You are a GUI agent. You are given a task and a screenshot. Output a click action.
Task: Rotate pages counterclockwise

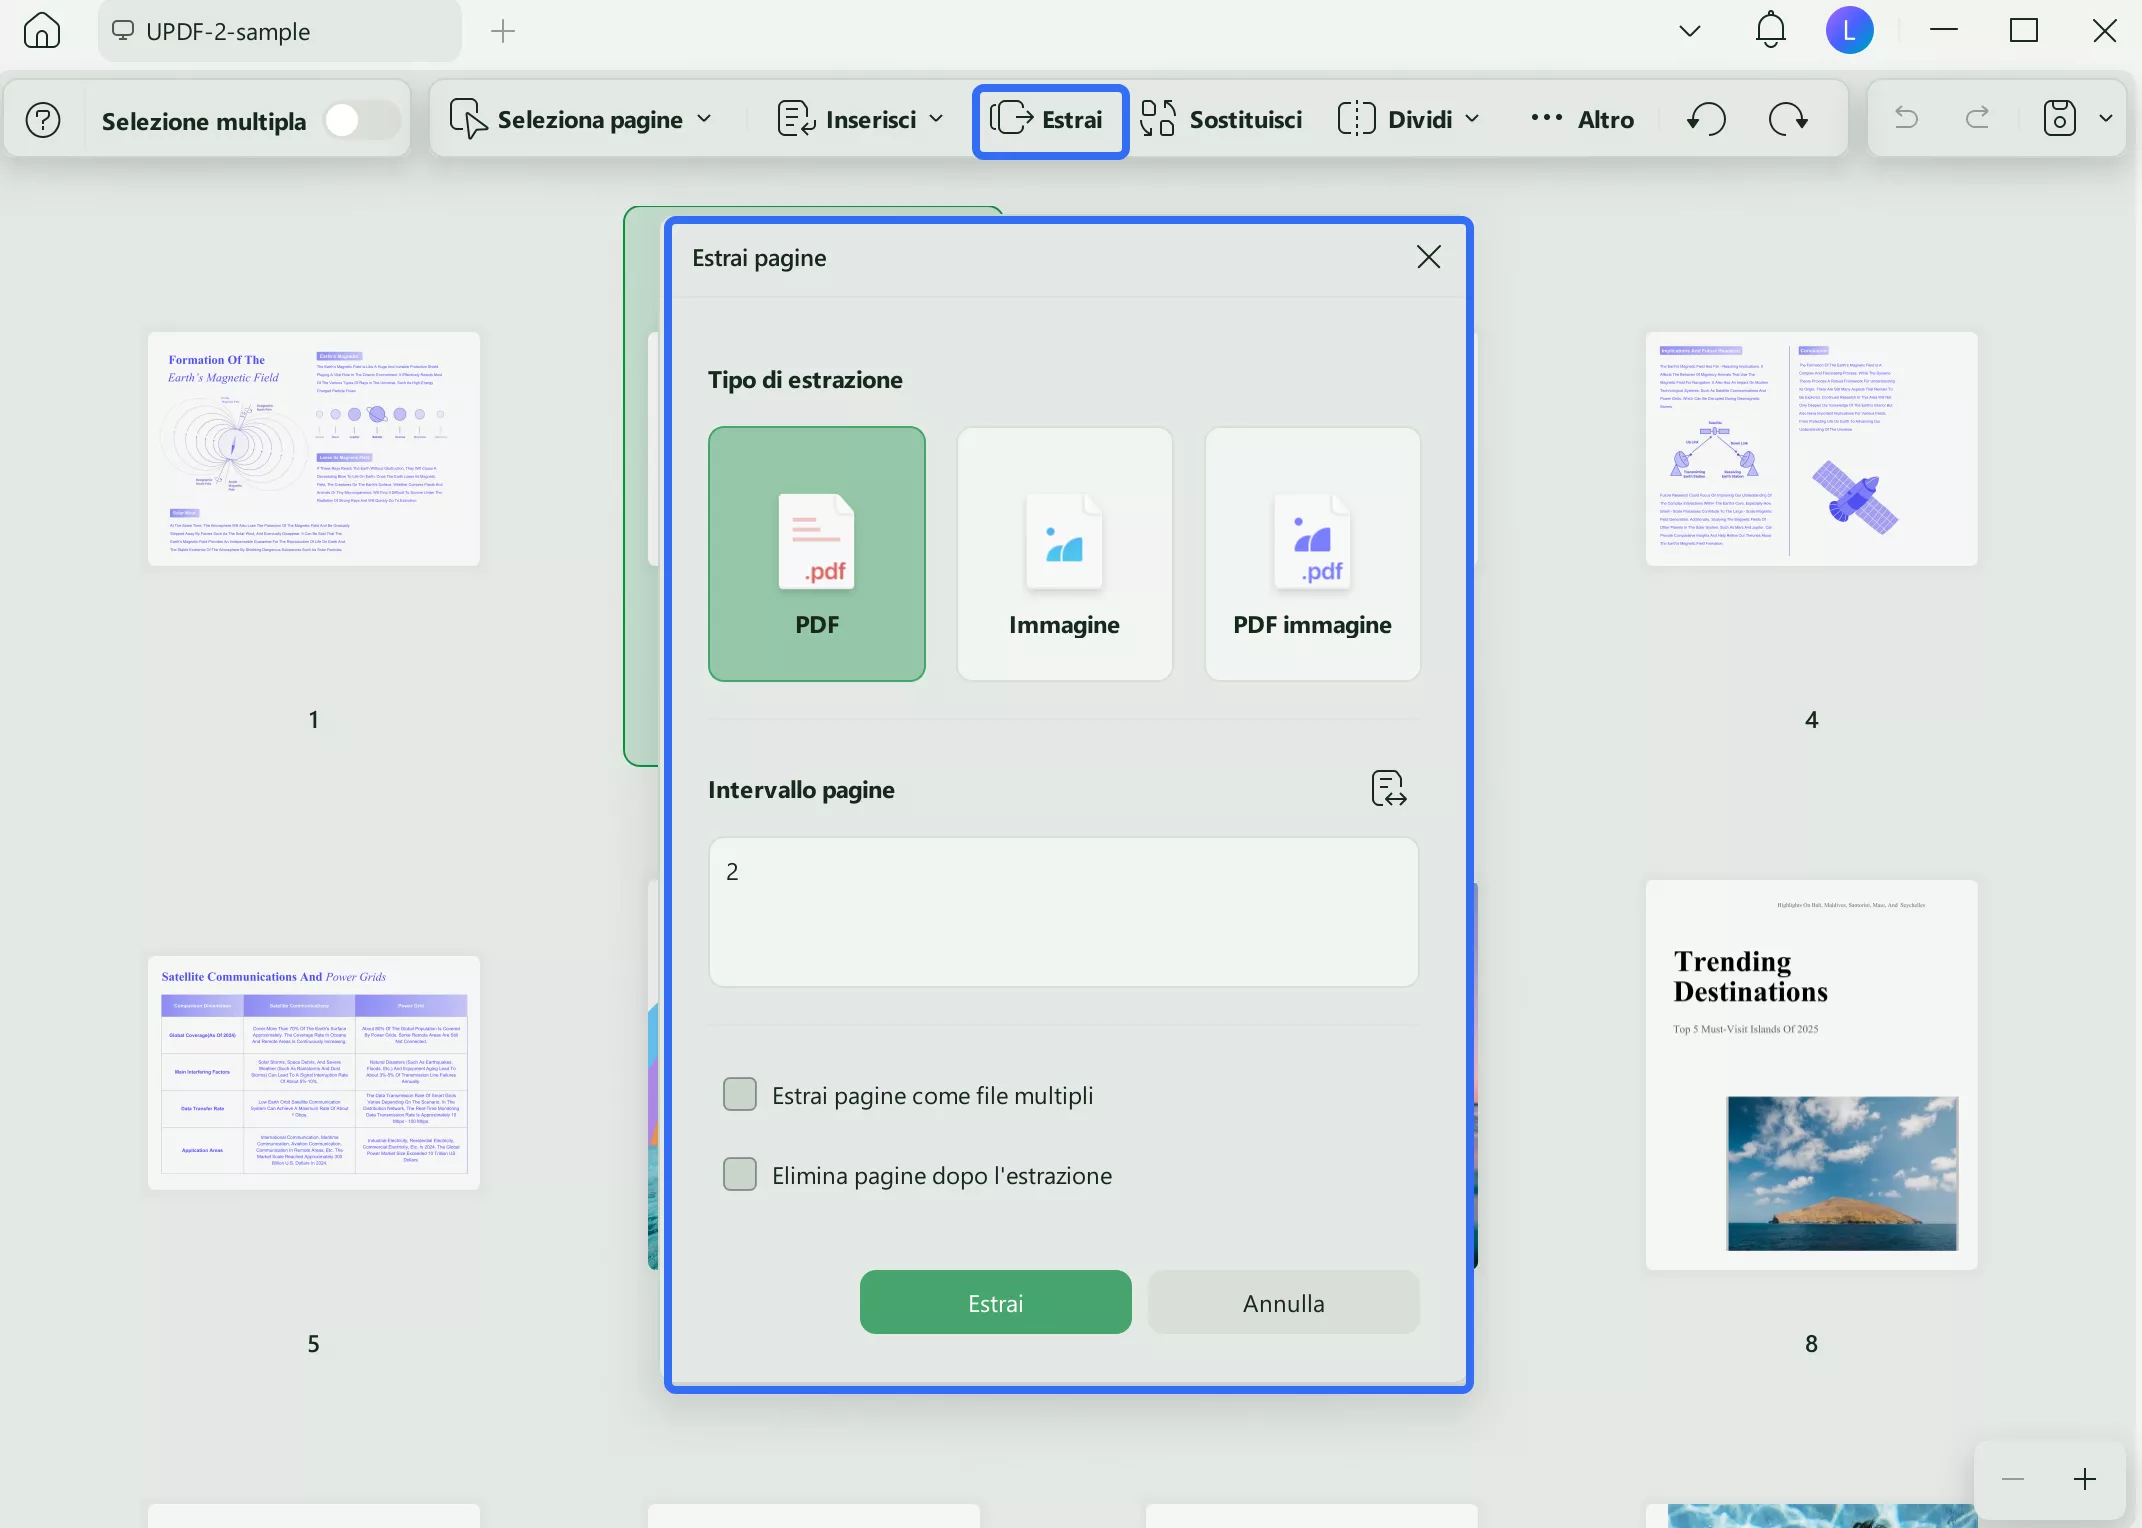coord(1706,119)
